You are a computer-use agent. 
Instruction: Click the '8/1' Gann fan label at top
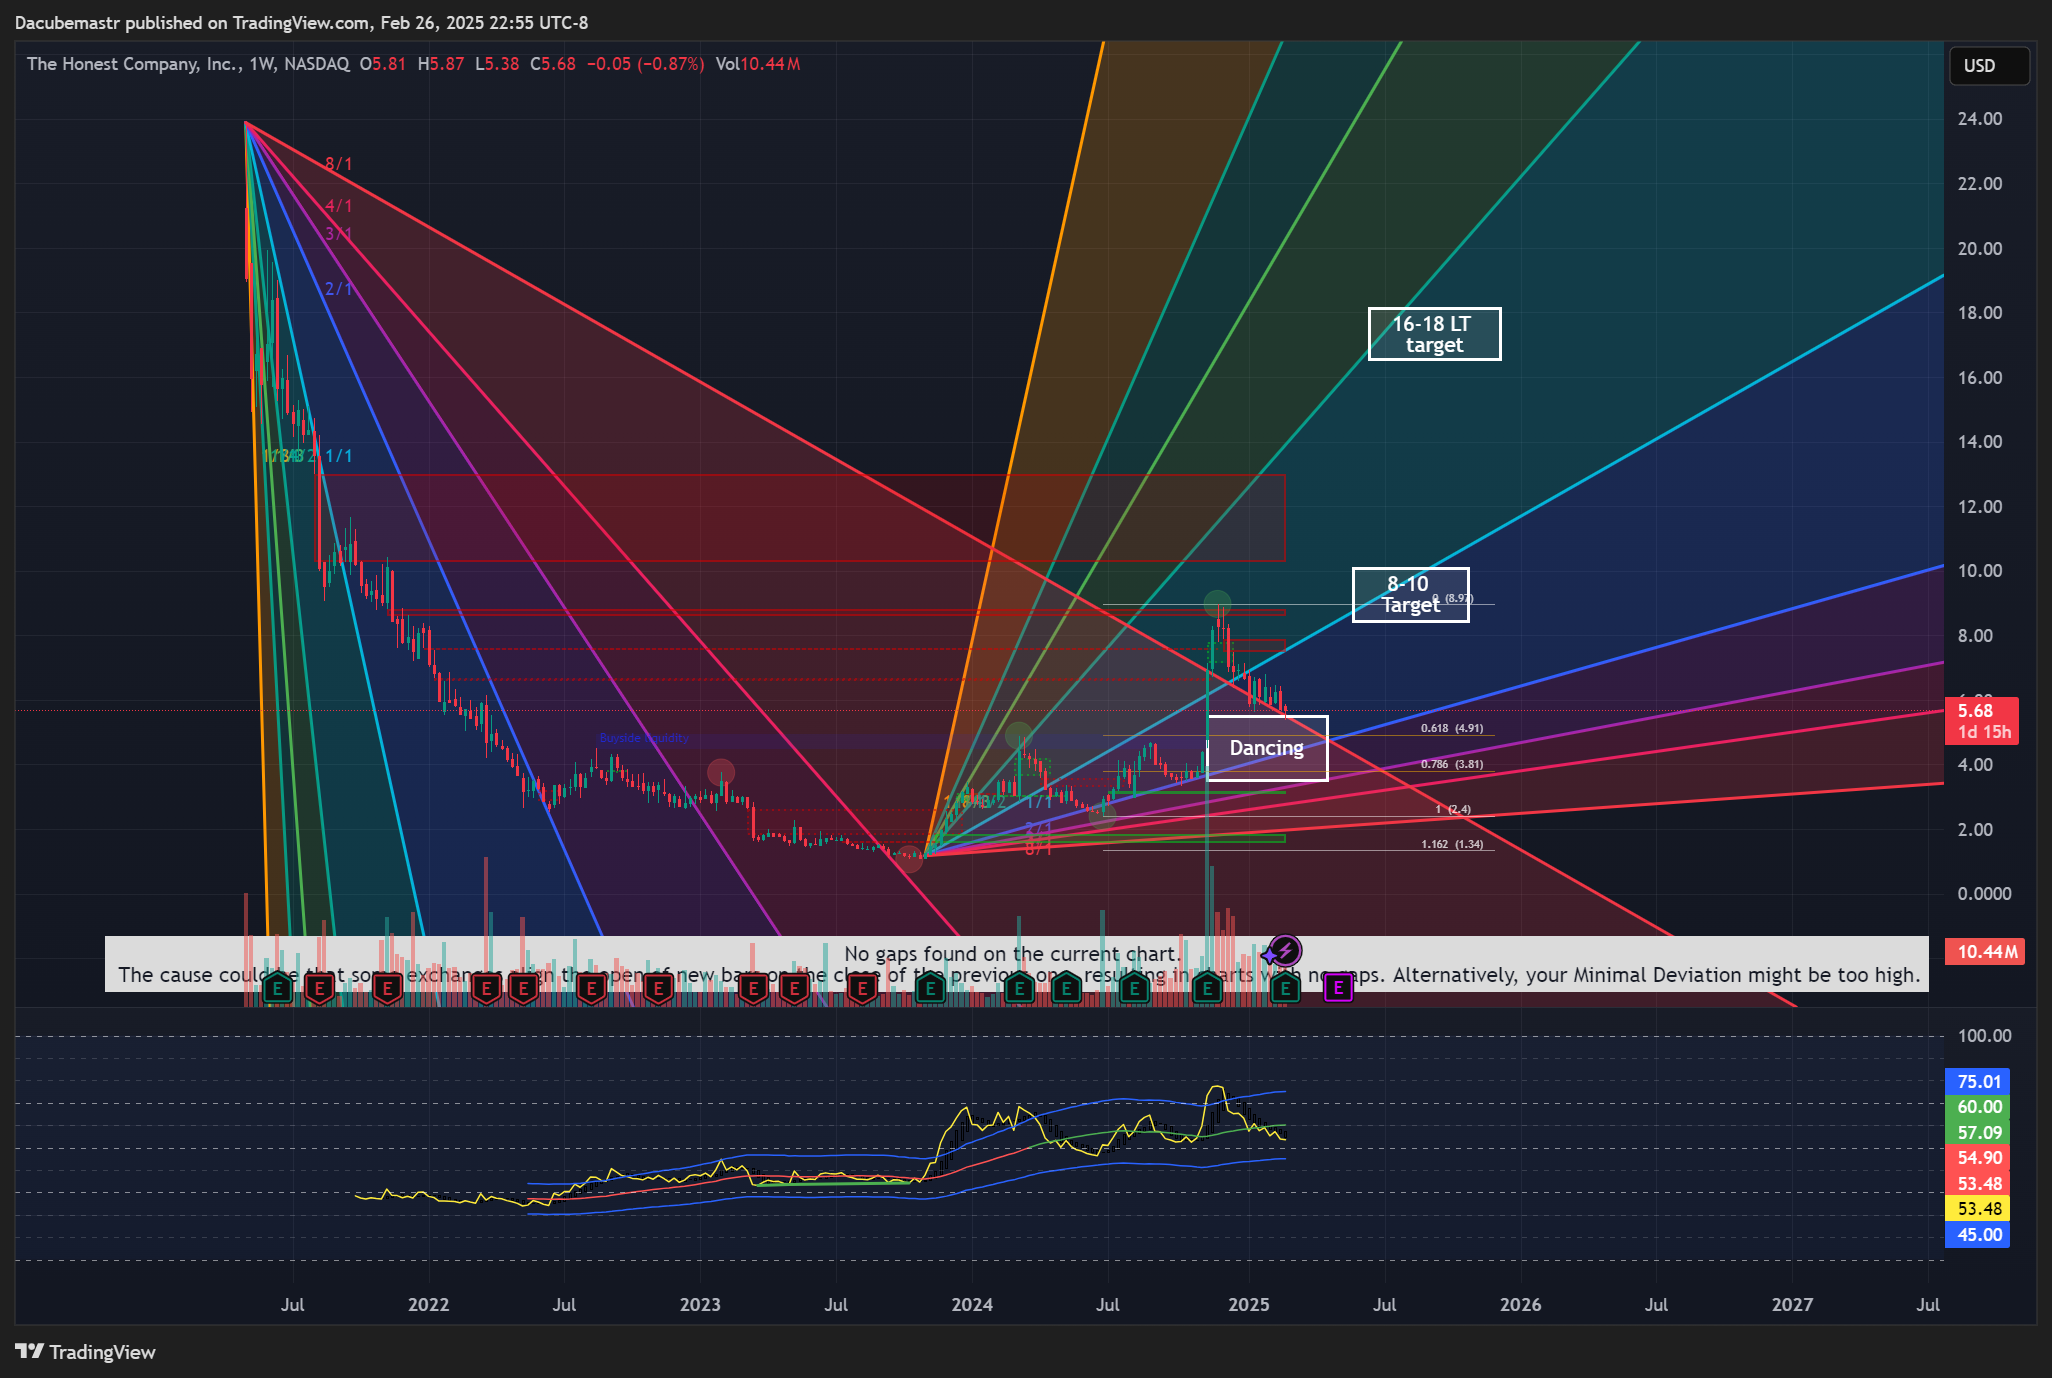[338, 164]
